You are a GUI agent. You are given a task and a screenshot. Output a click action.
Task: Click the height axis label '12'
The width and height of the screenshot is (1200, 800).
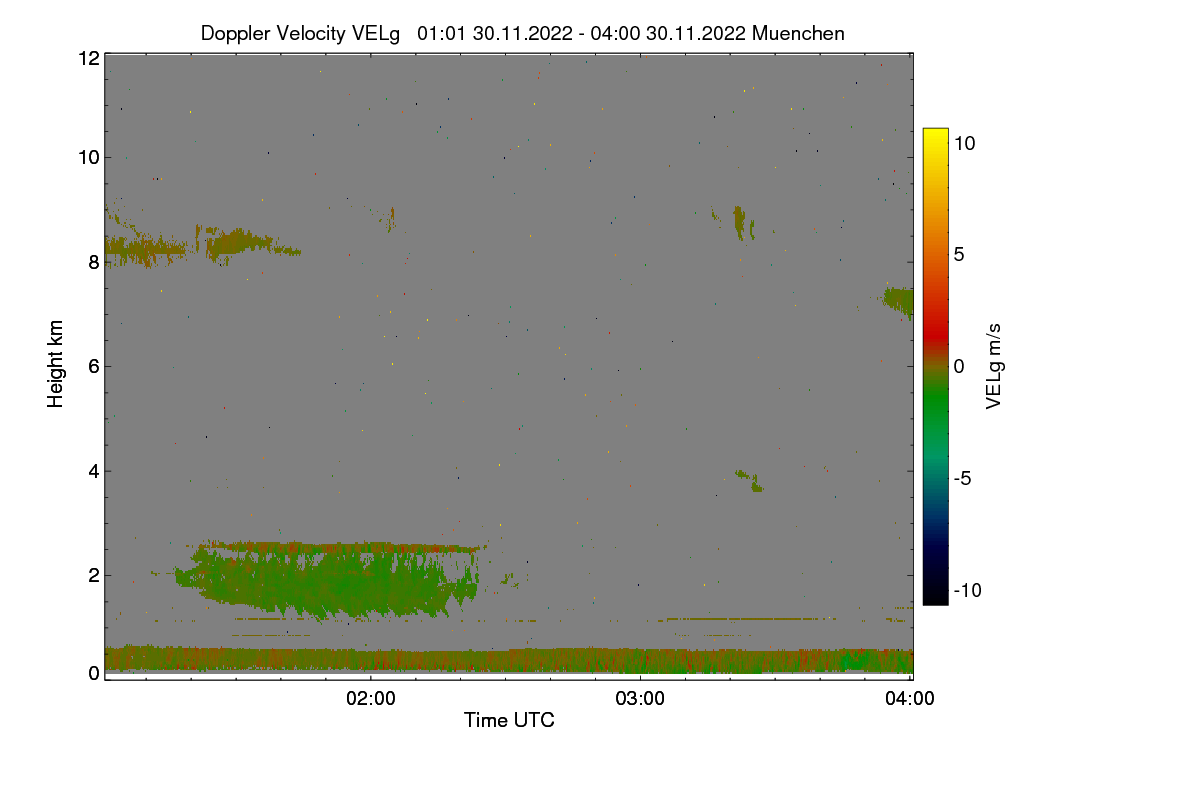coord(89,58)
